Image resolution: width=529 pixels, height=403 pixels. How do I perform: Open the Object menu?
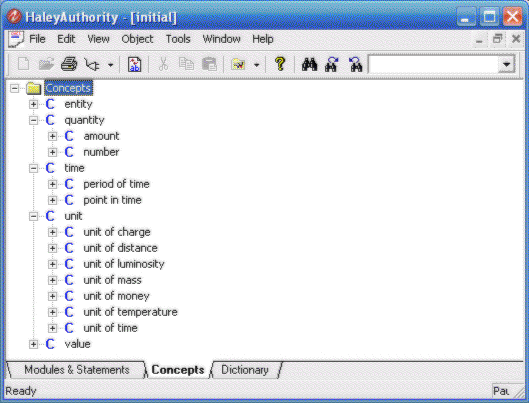click(137, 39)
